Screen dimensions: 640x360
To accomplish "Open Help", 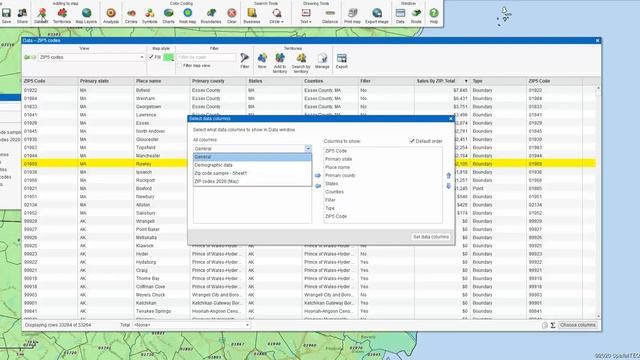I will pos(433,16).
